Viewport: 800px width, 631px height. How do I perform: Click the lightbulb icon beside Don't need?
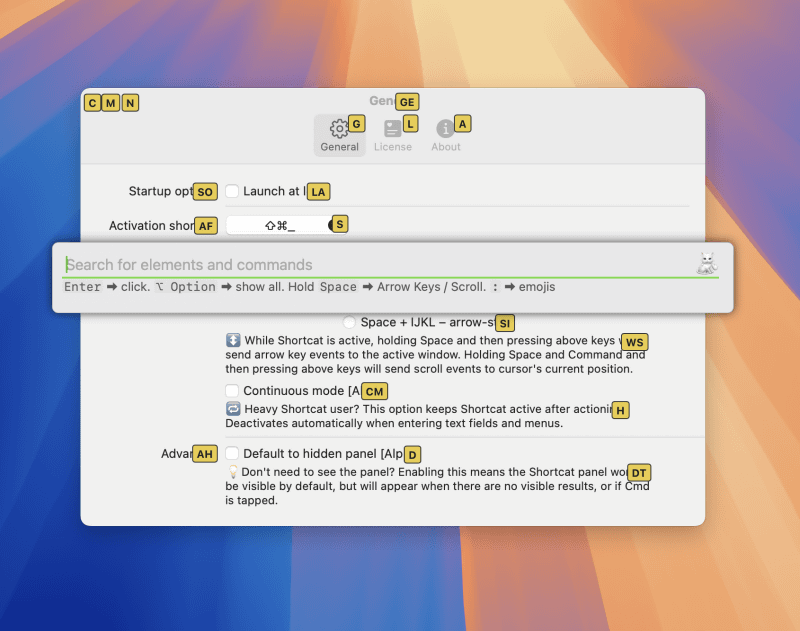pos(233,471)
